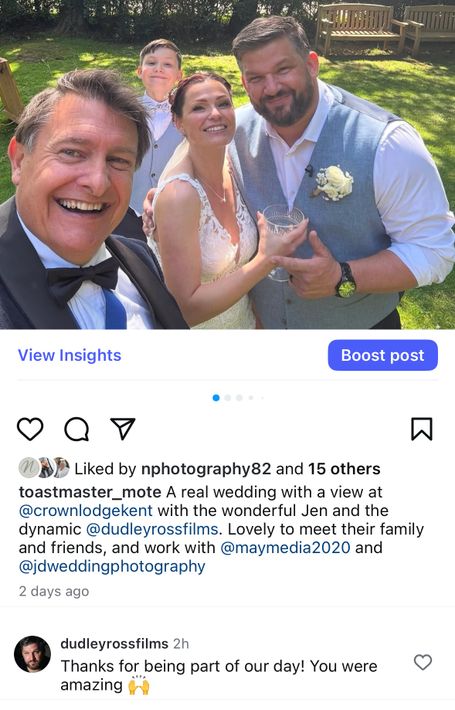Viewport: 455px width, 710px height.
Task: Open @dudleyrossfilms mention in caption
Action: 152,529
